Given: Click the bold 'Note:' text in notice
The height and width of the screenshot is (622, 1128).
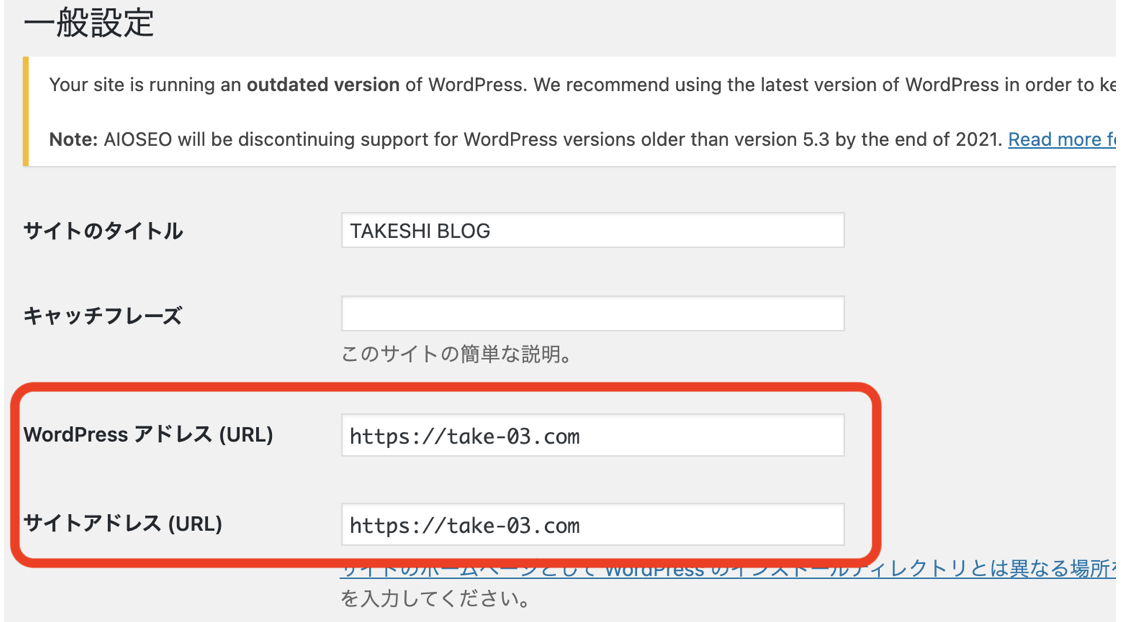Looking at the screenshot, I should pos(72,140).
